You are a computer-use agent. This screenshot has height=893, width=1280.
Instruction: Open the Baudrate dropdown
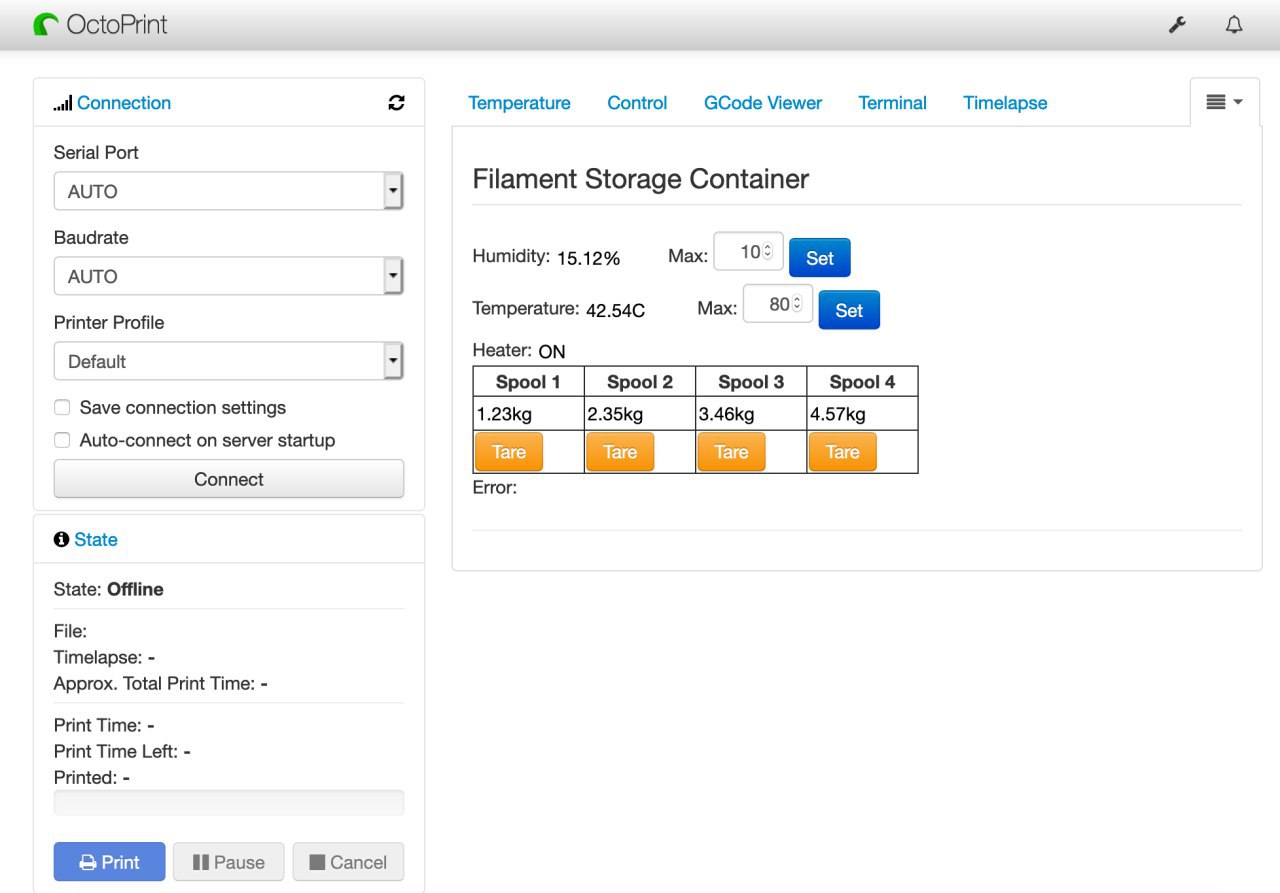229,276
